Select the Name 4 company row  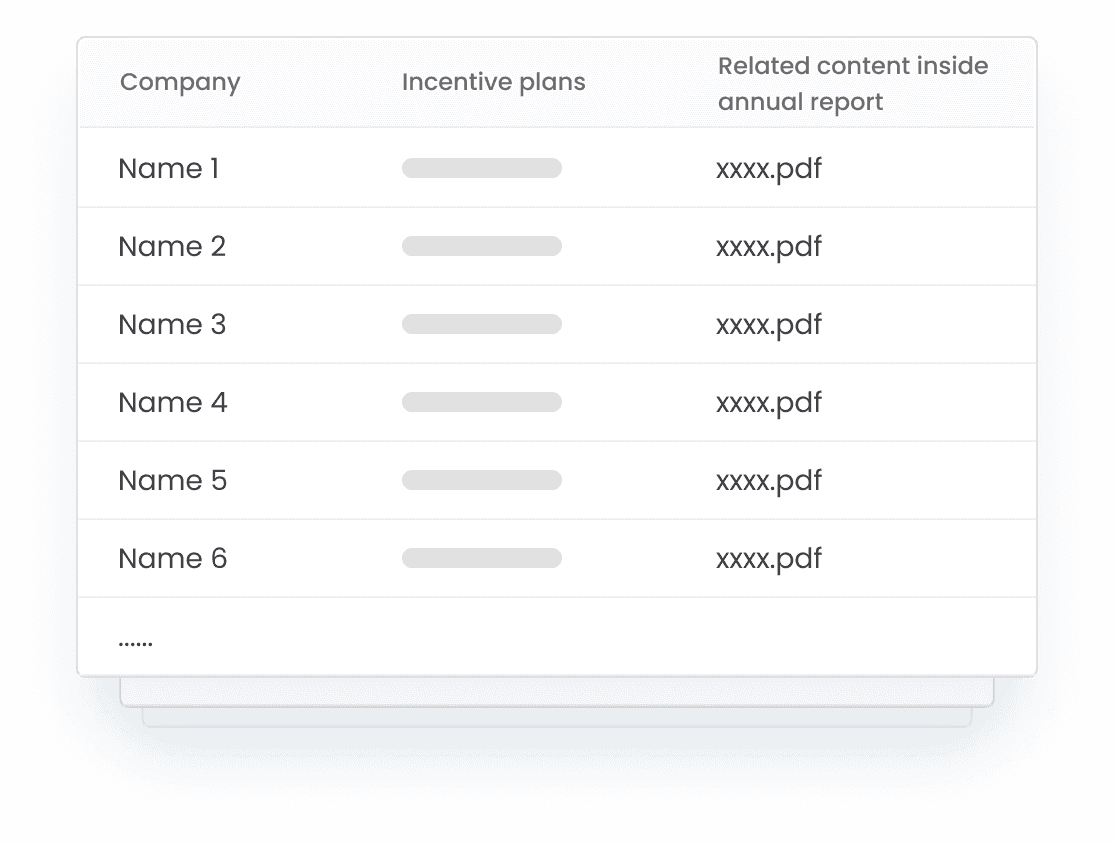coord(172,402)
